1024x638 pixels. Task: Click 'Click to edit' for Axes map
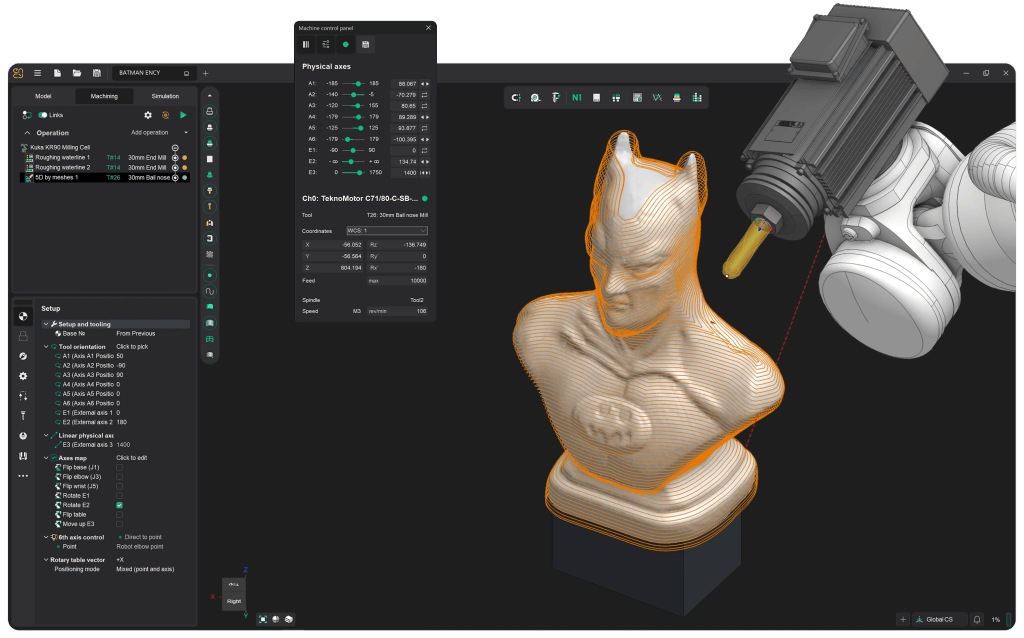[131, 458]
